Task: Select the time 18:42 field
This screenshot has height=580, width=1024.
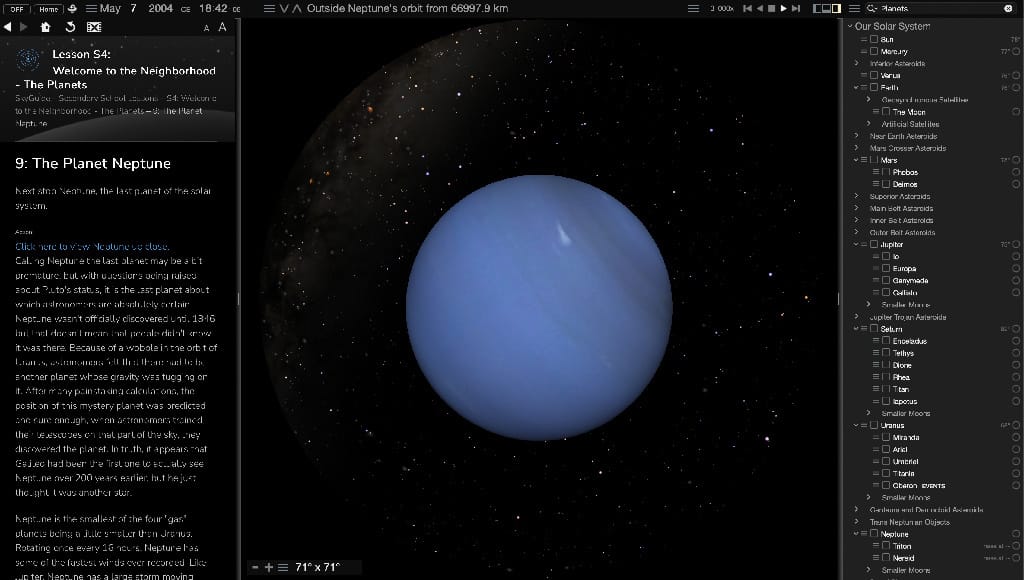Action: tap(213, 8)
